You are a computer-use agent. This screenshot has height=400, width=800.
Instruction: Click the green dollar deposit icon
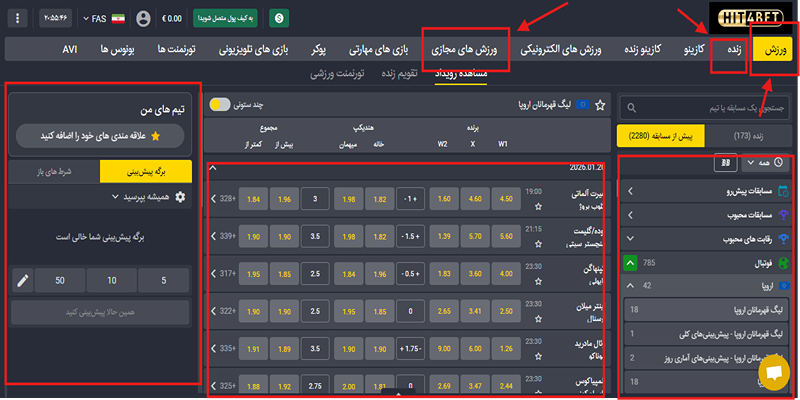tap(279, 18)
